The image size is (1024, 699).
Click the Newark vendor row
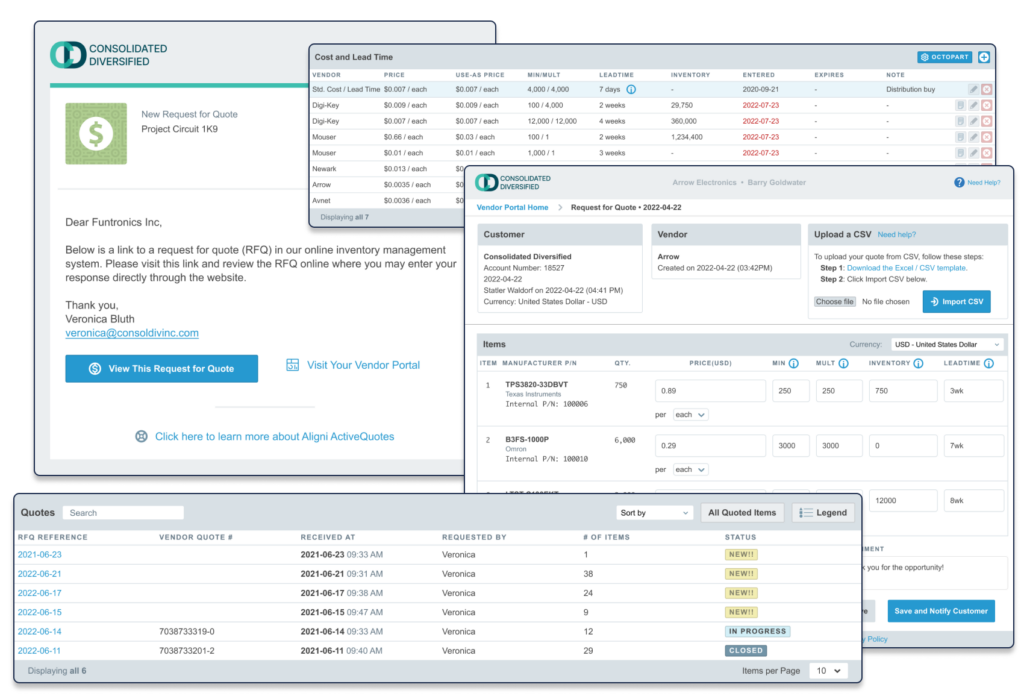388,169
